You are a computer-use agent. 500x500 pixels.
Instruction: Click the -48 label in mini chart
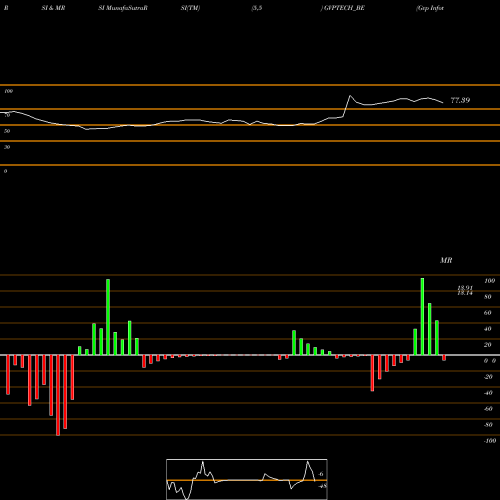pyautogui.click(x=322, y=486)
